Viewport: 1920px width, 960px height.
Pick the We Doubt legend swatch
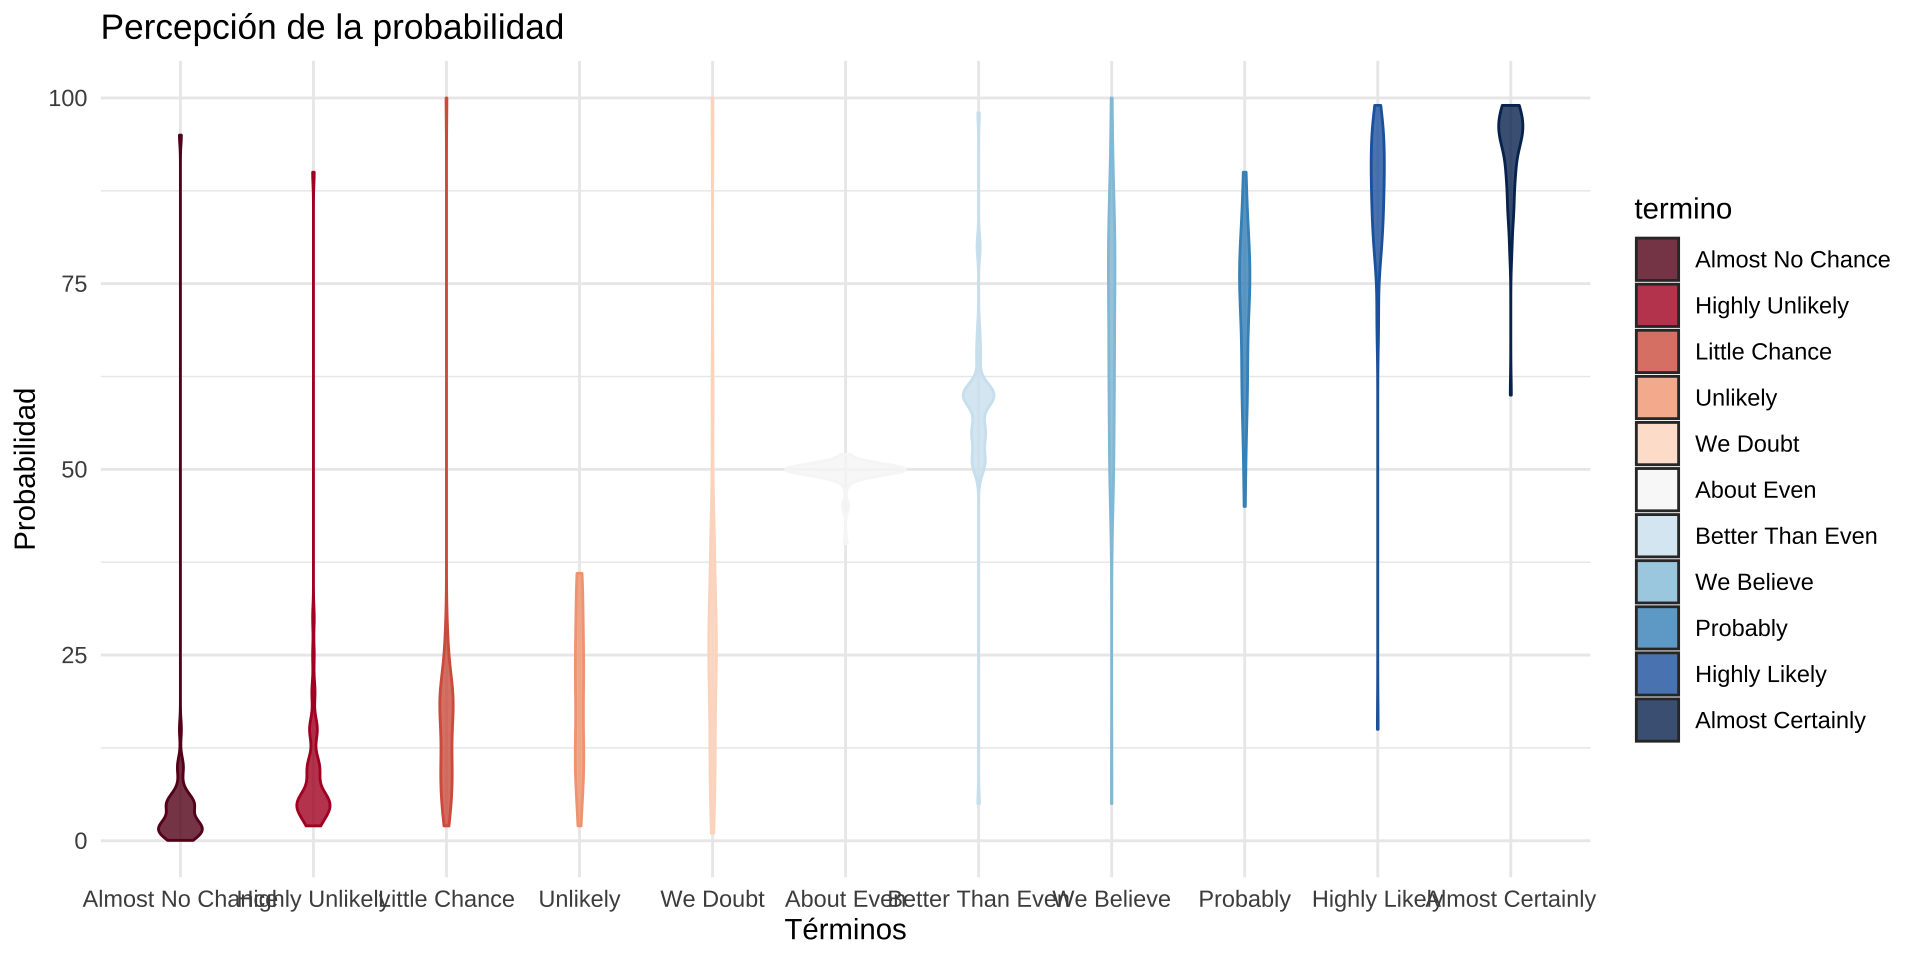click(x=1657, y=444)
